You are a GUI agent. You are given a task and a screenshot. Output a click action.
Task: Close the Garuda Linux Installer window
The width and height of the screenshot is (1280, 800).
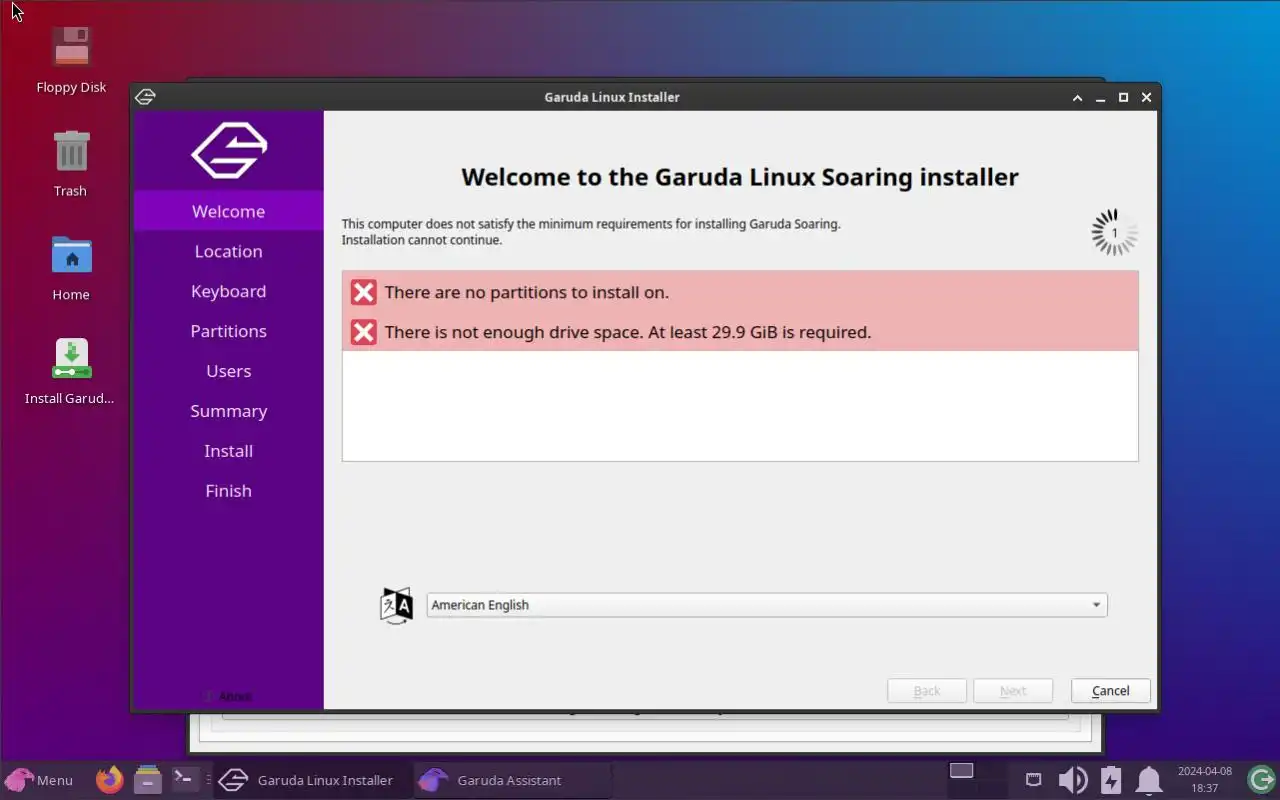pos(1147,97)
